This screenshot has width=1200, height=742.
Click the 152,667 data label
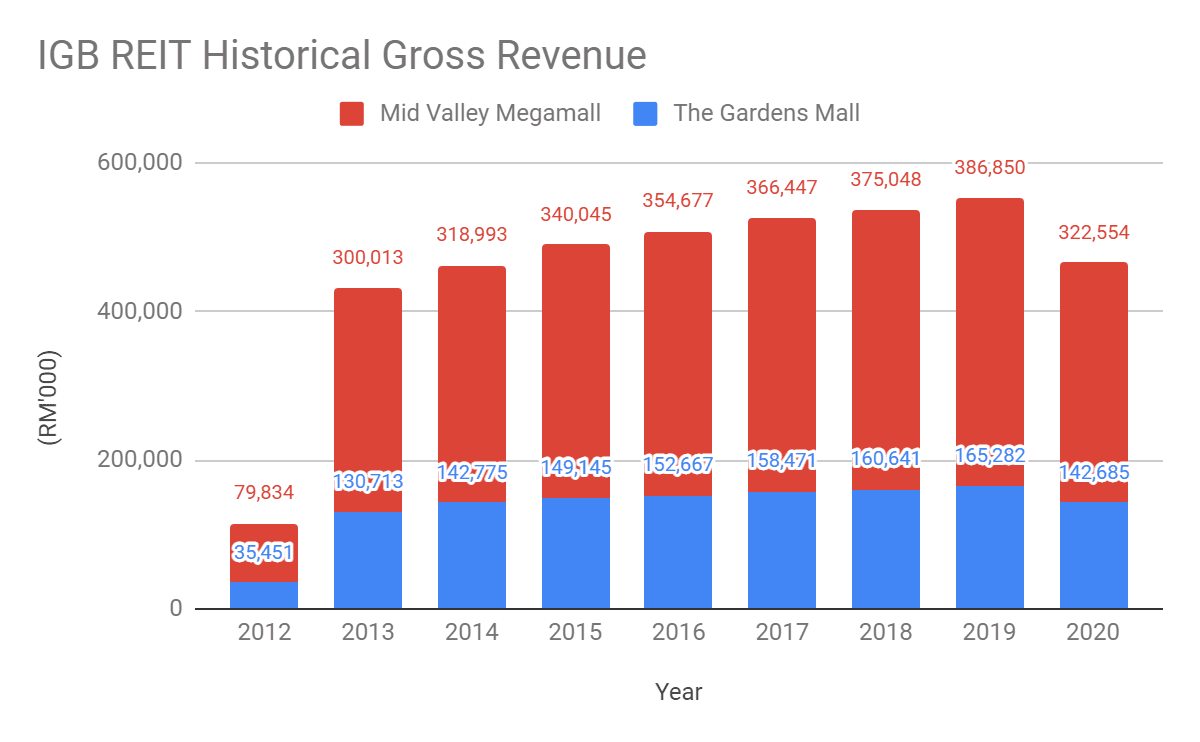click(678, 465)
